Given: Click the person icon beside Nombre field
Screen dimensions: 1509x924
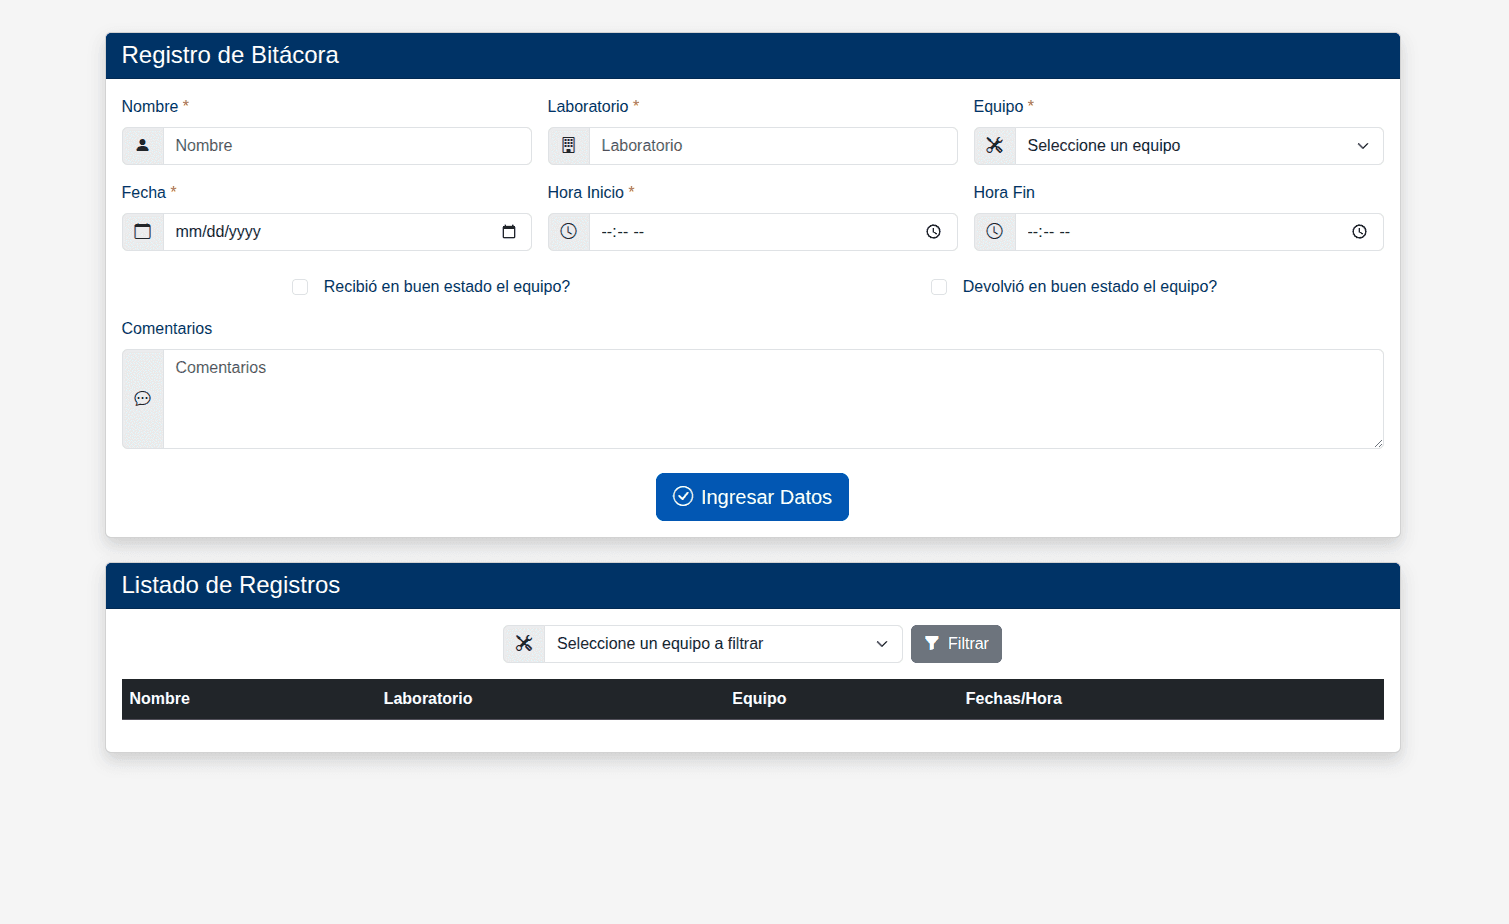Looking at the screenshot, I should click(143, 146).
